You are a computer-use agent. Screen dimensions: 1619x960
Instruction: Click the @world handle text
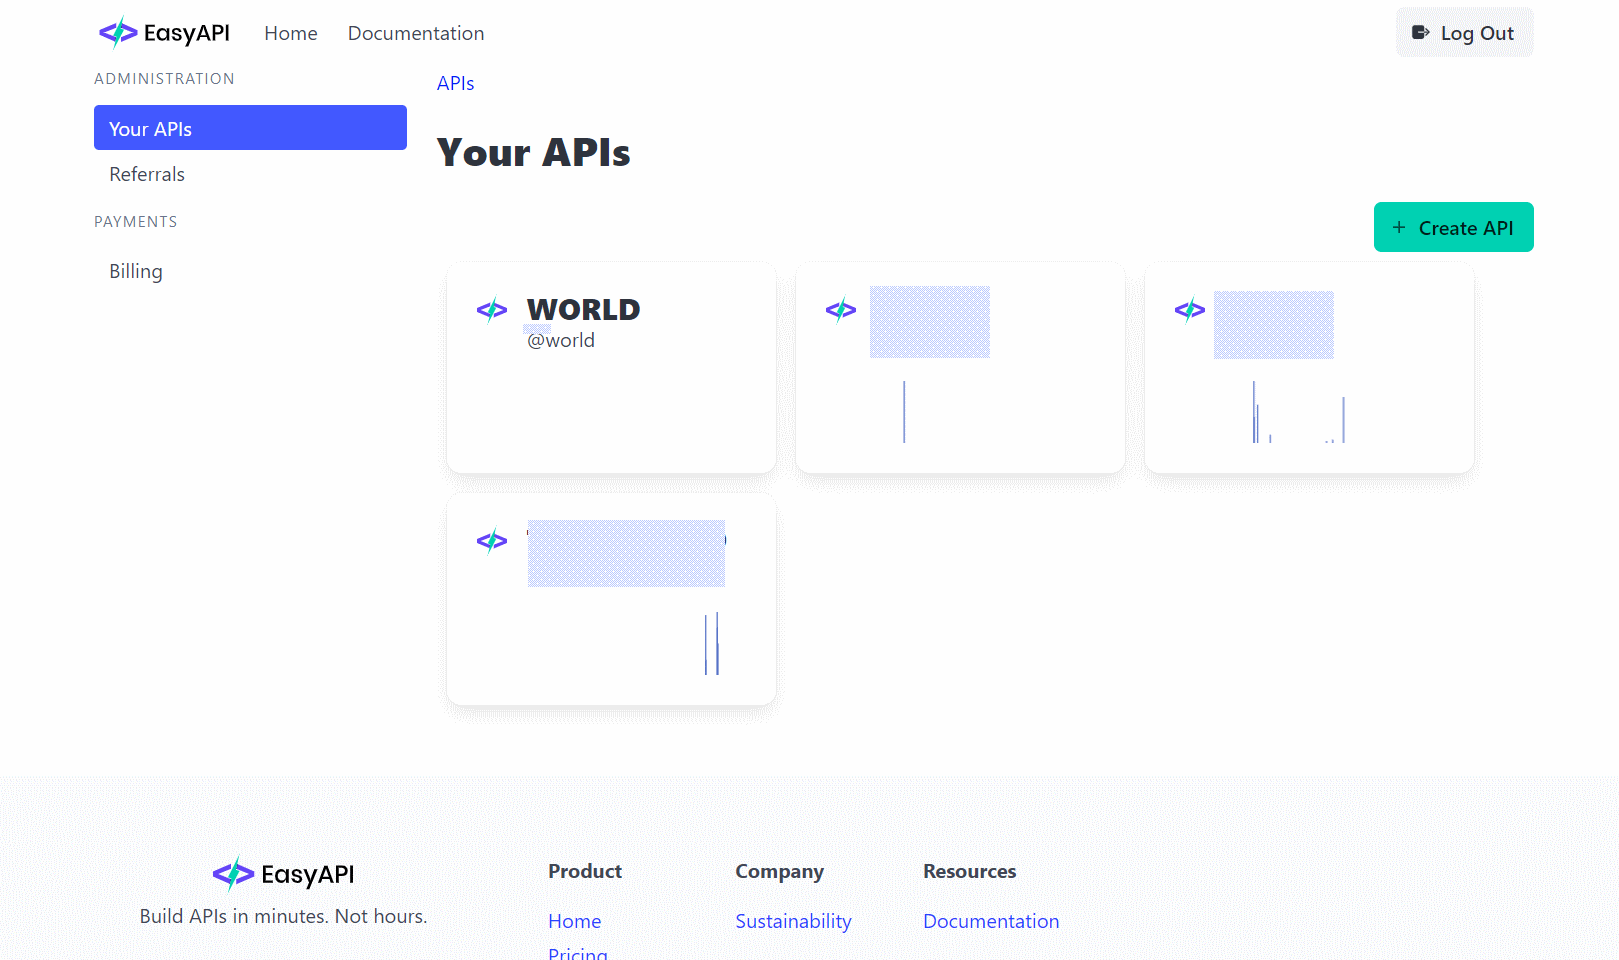point(561,340)
